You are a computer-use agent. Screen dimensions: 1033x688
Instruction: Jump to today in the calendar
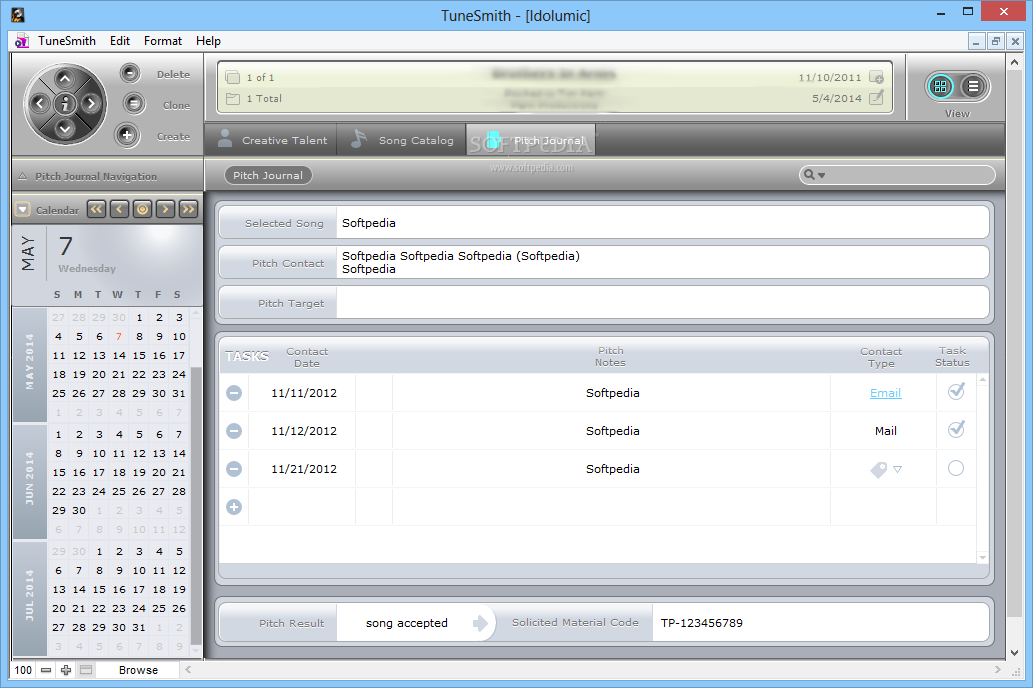[142, 210]
